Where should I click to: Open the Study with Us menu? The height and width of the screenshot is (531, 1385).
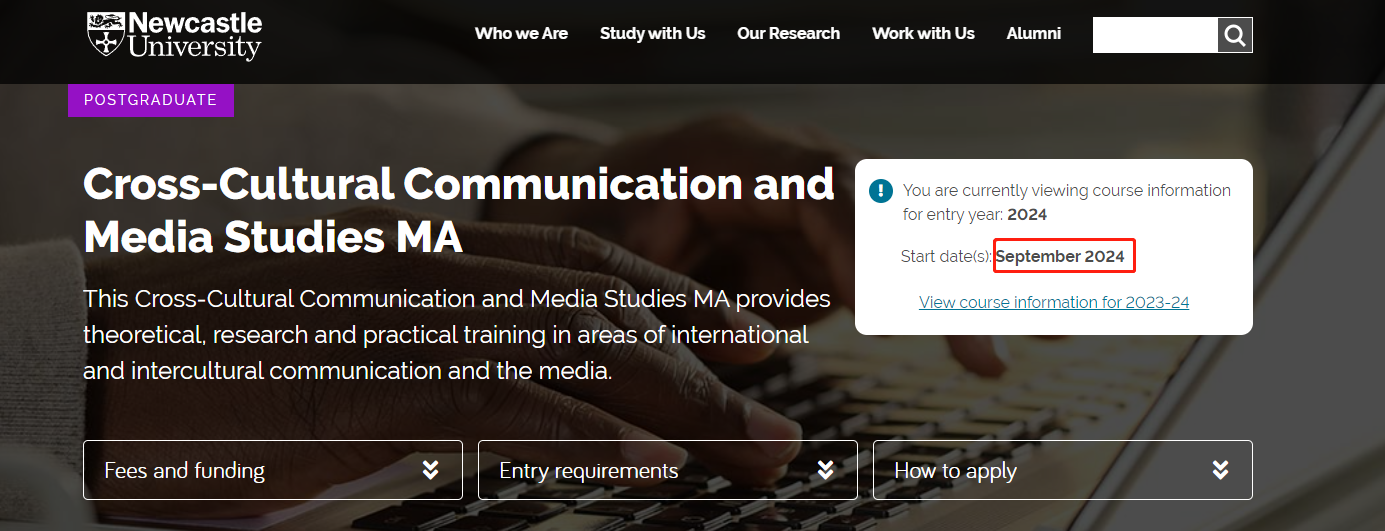pos(652,34)
